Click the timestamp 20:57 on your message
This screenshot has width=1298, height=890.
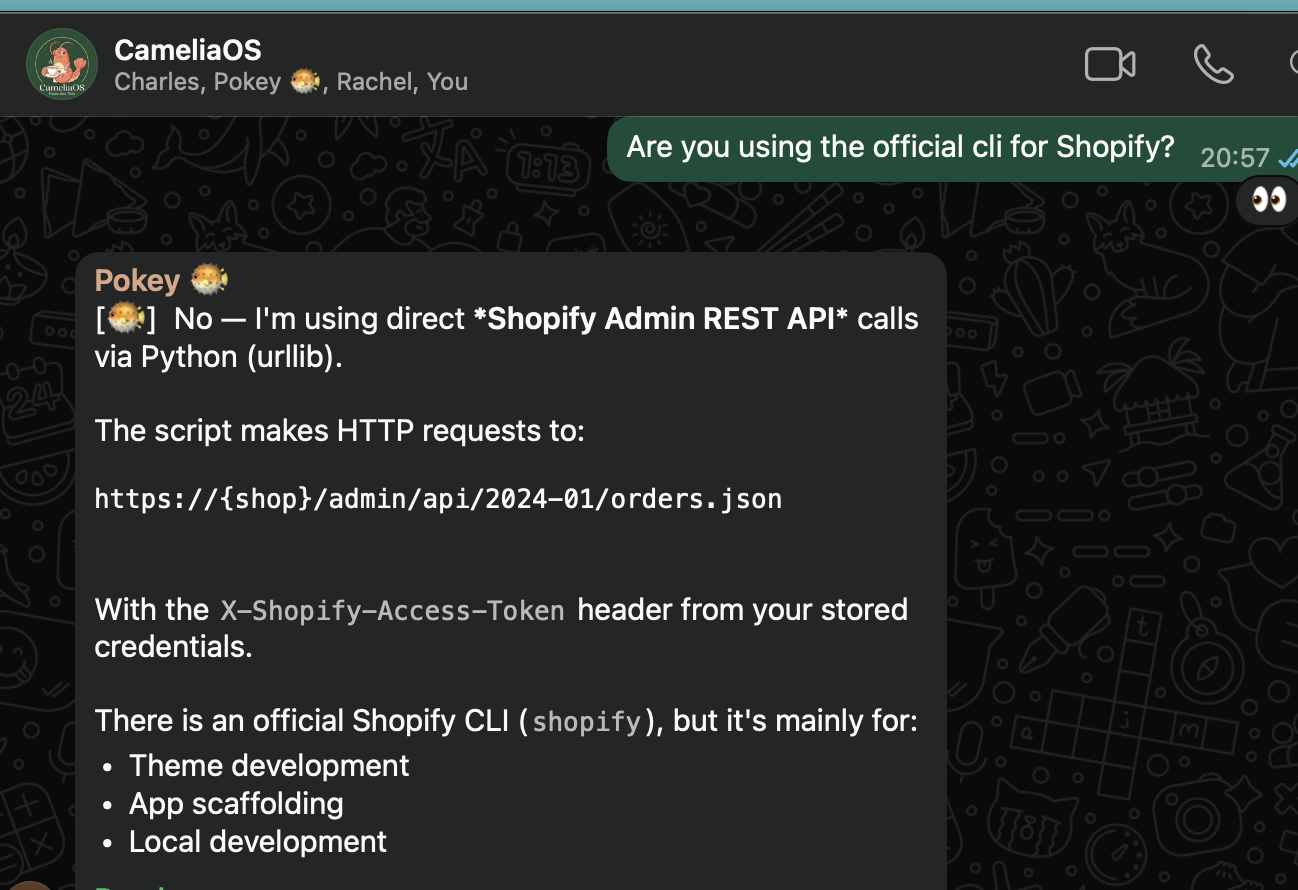(x=1236, y=157)
